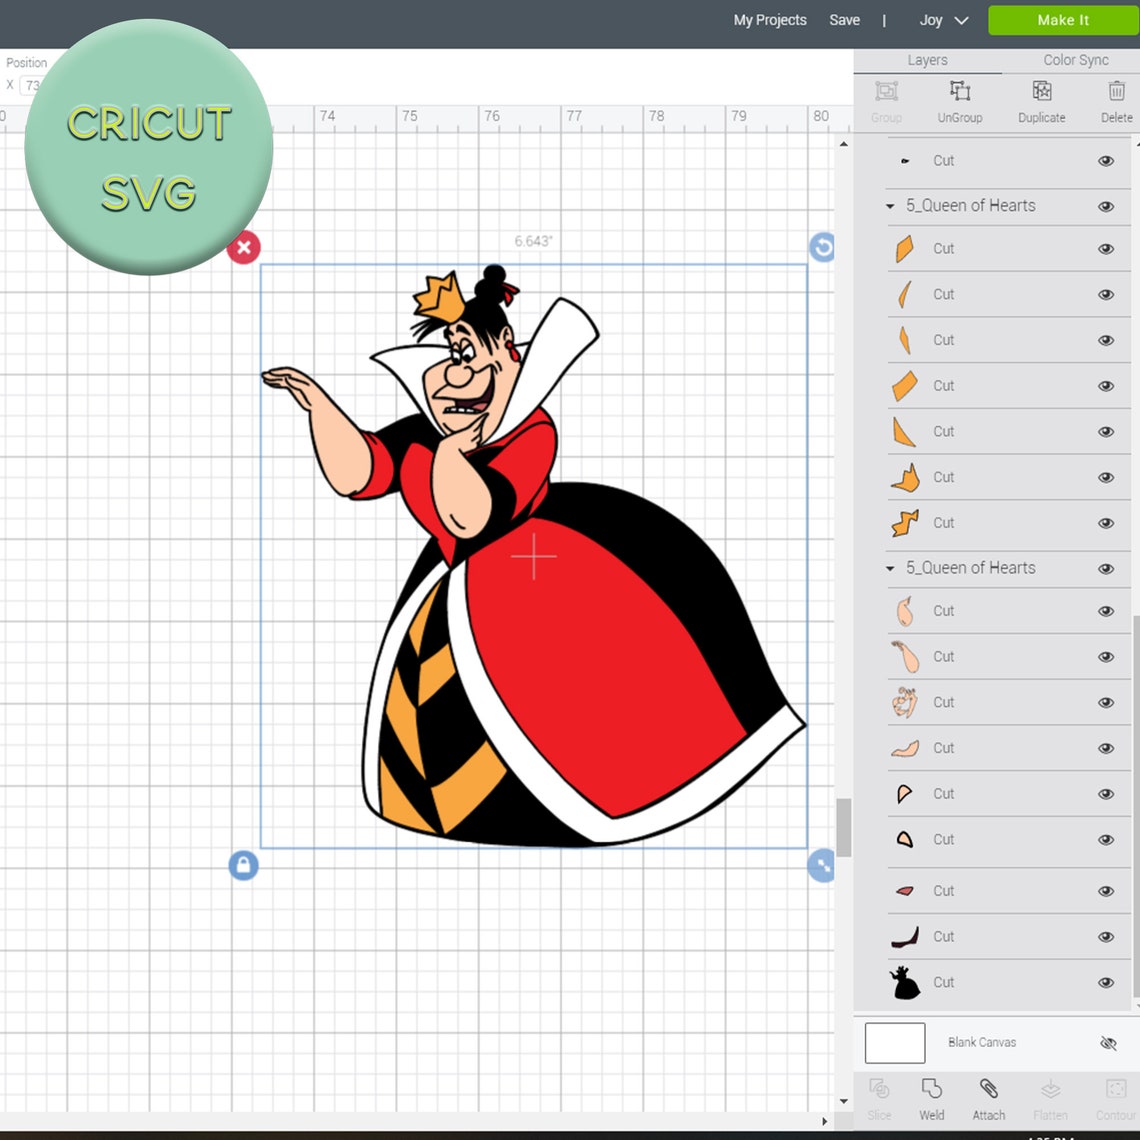Open My Projects

coord(770,20)
